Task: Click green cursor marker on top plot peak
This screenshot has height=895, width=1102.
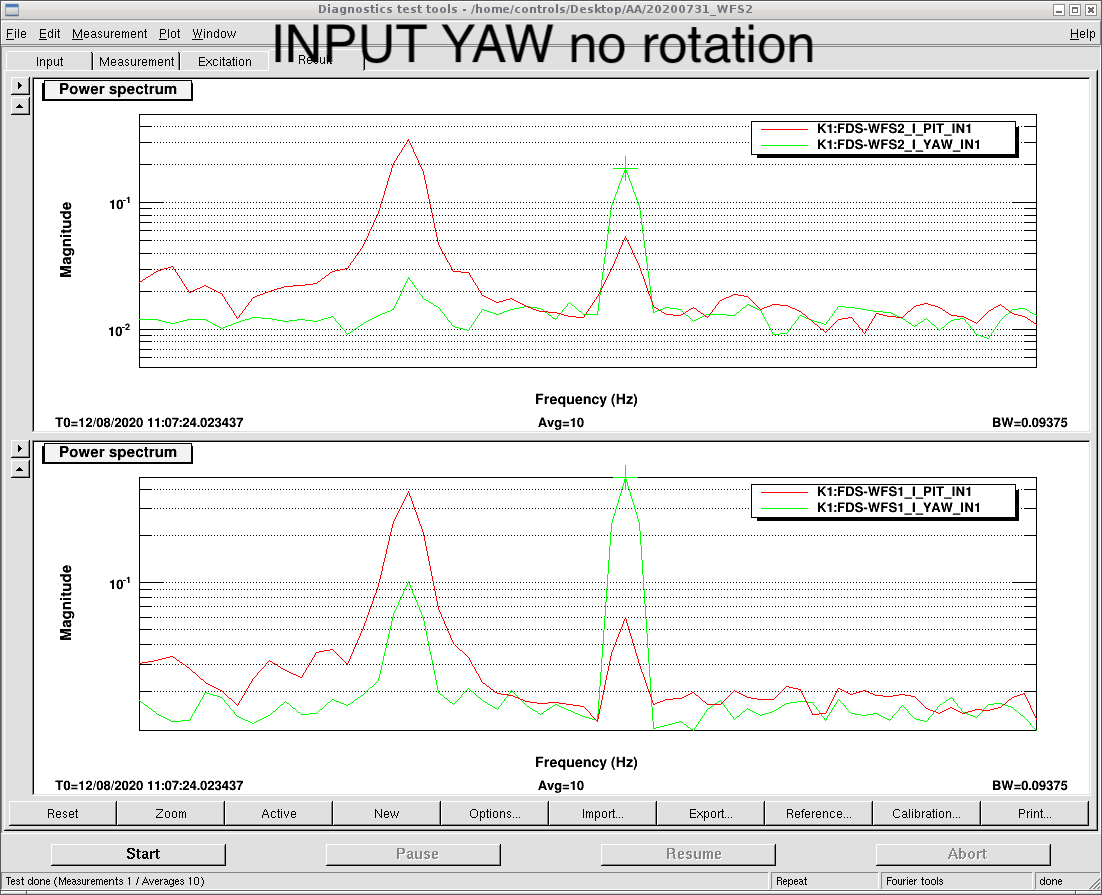Action: point(625,168)
